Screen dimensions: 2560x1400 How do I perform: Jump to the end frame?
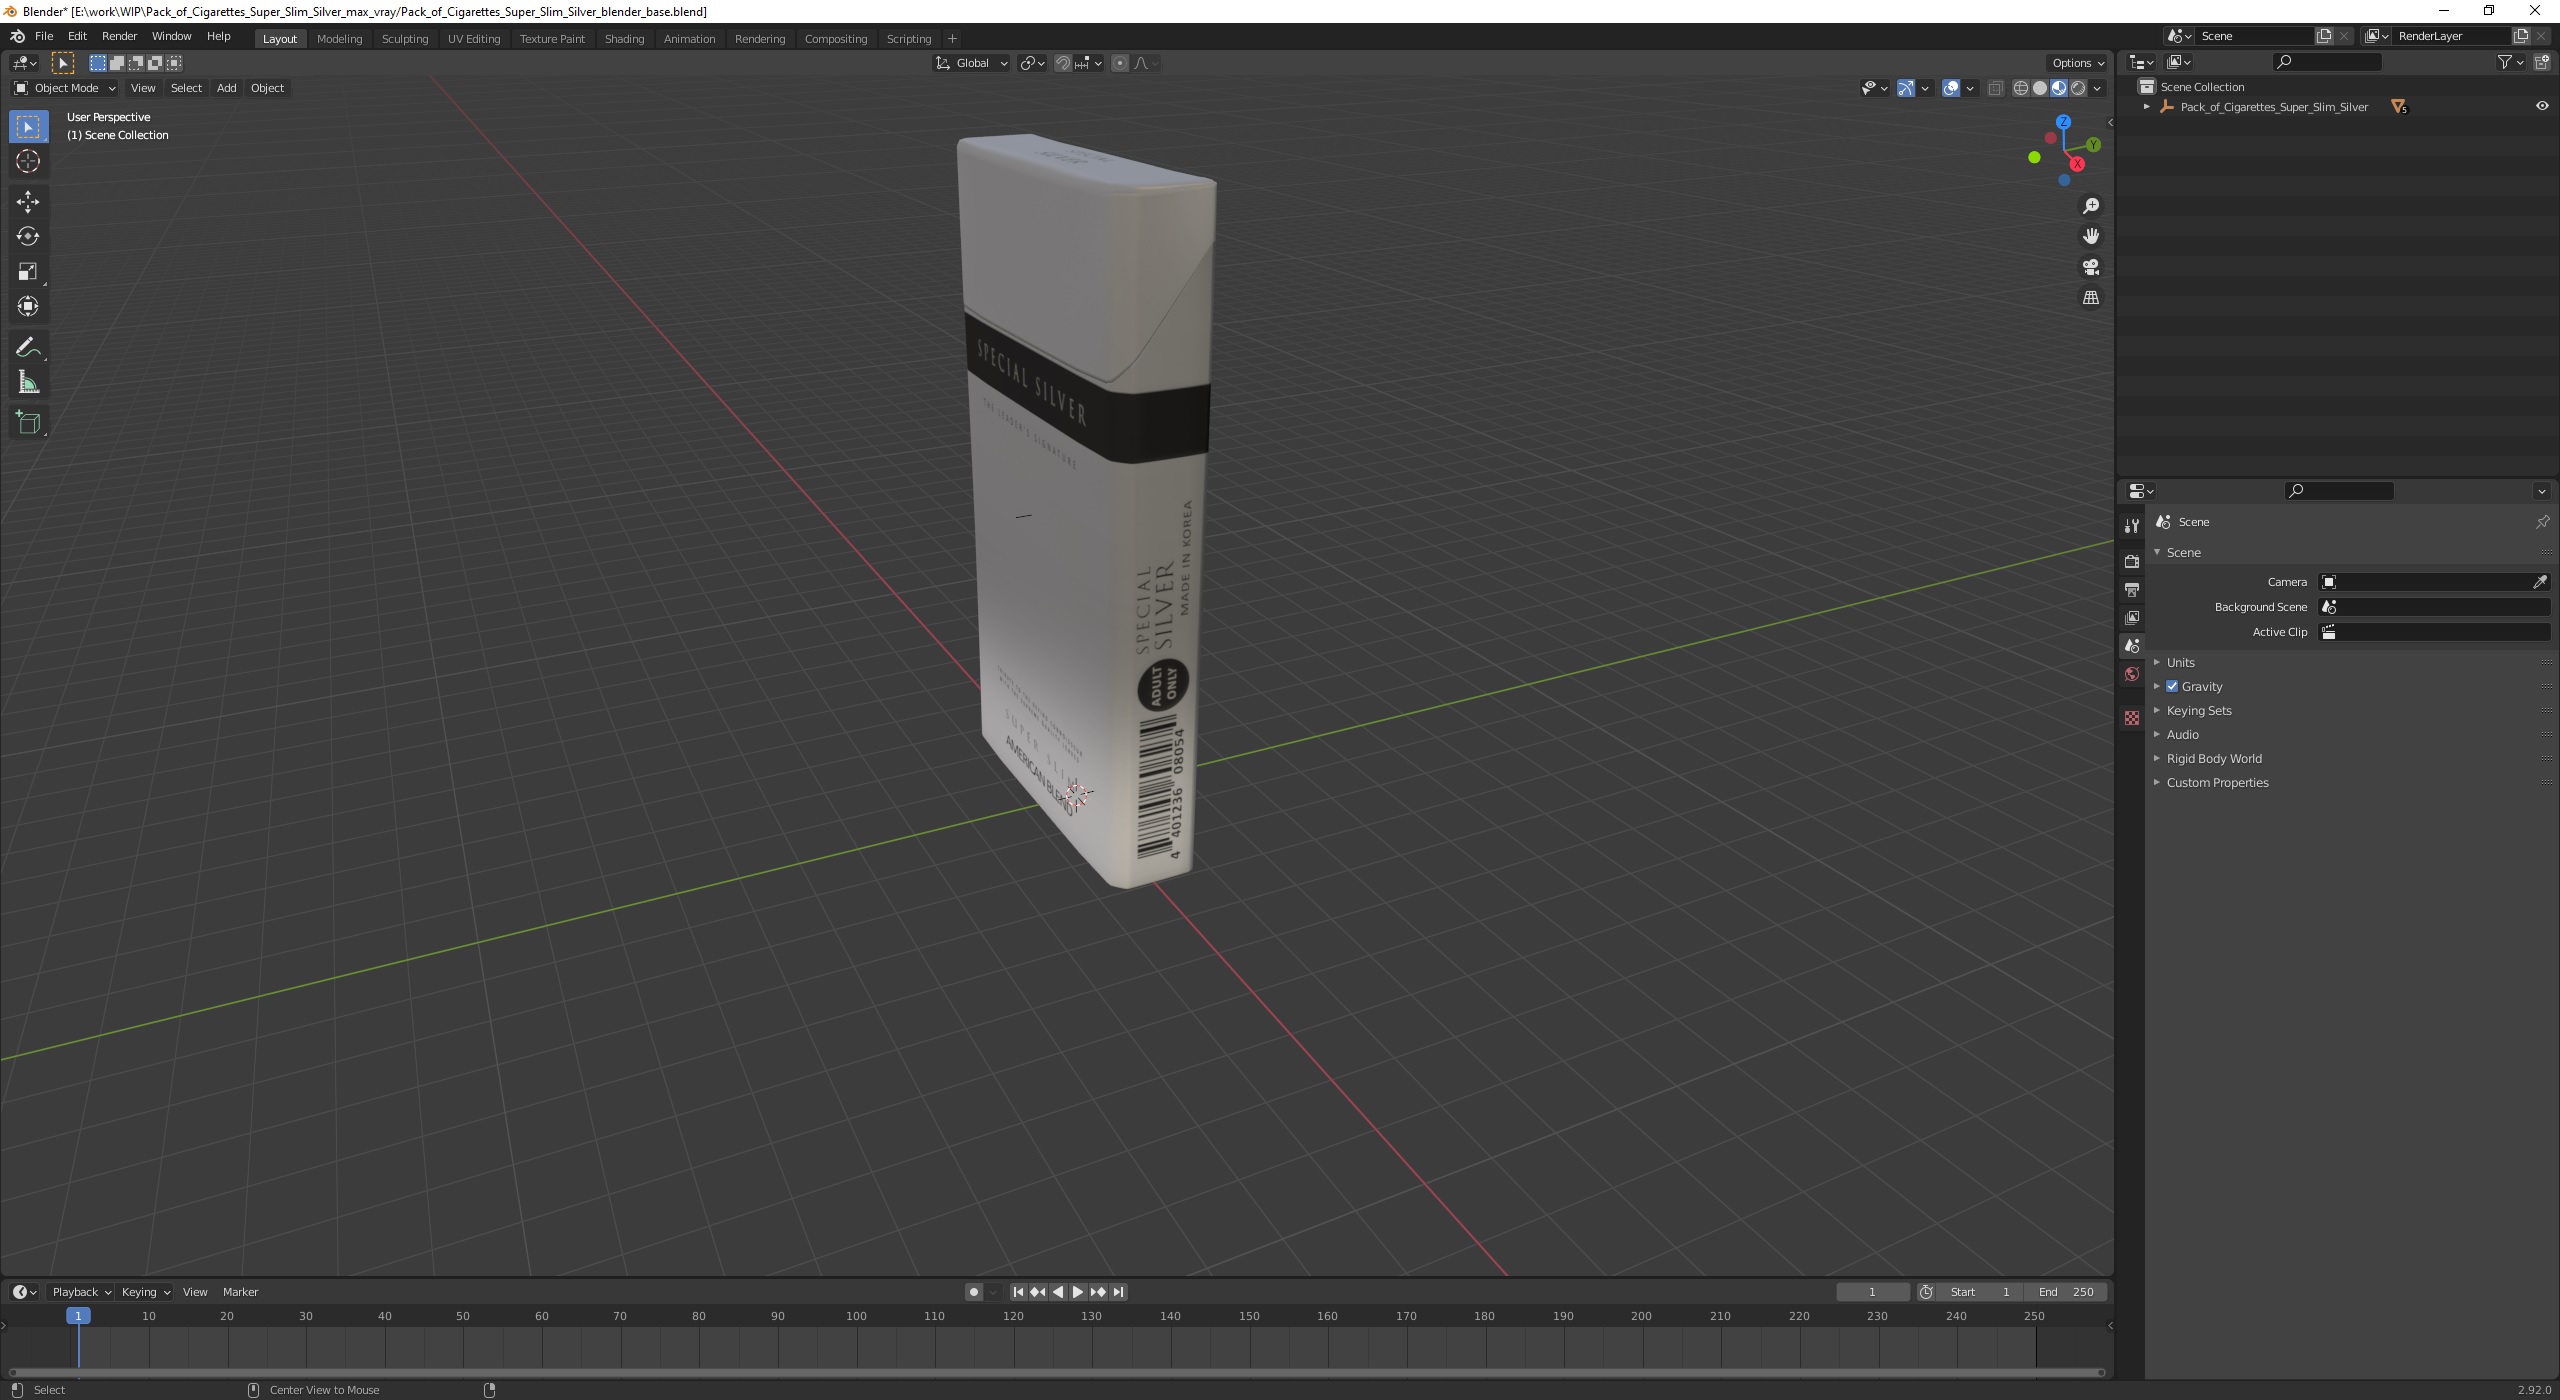(x=1119, y=1292)
